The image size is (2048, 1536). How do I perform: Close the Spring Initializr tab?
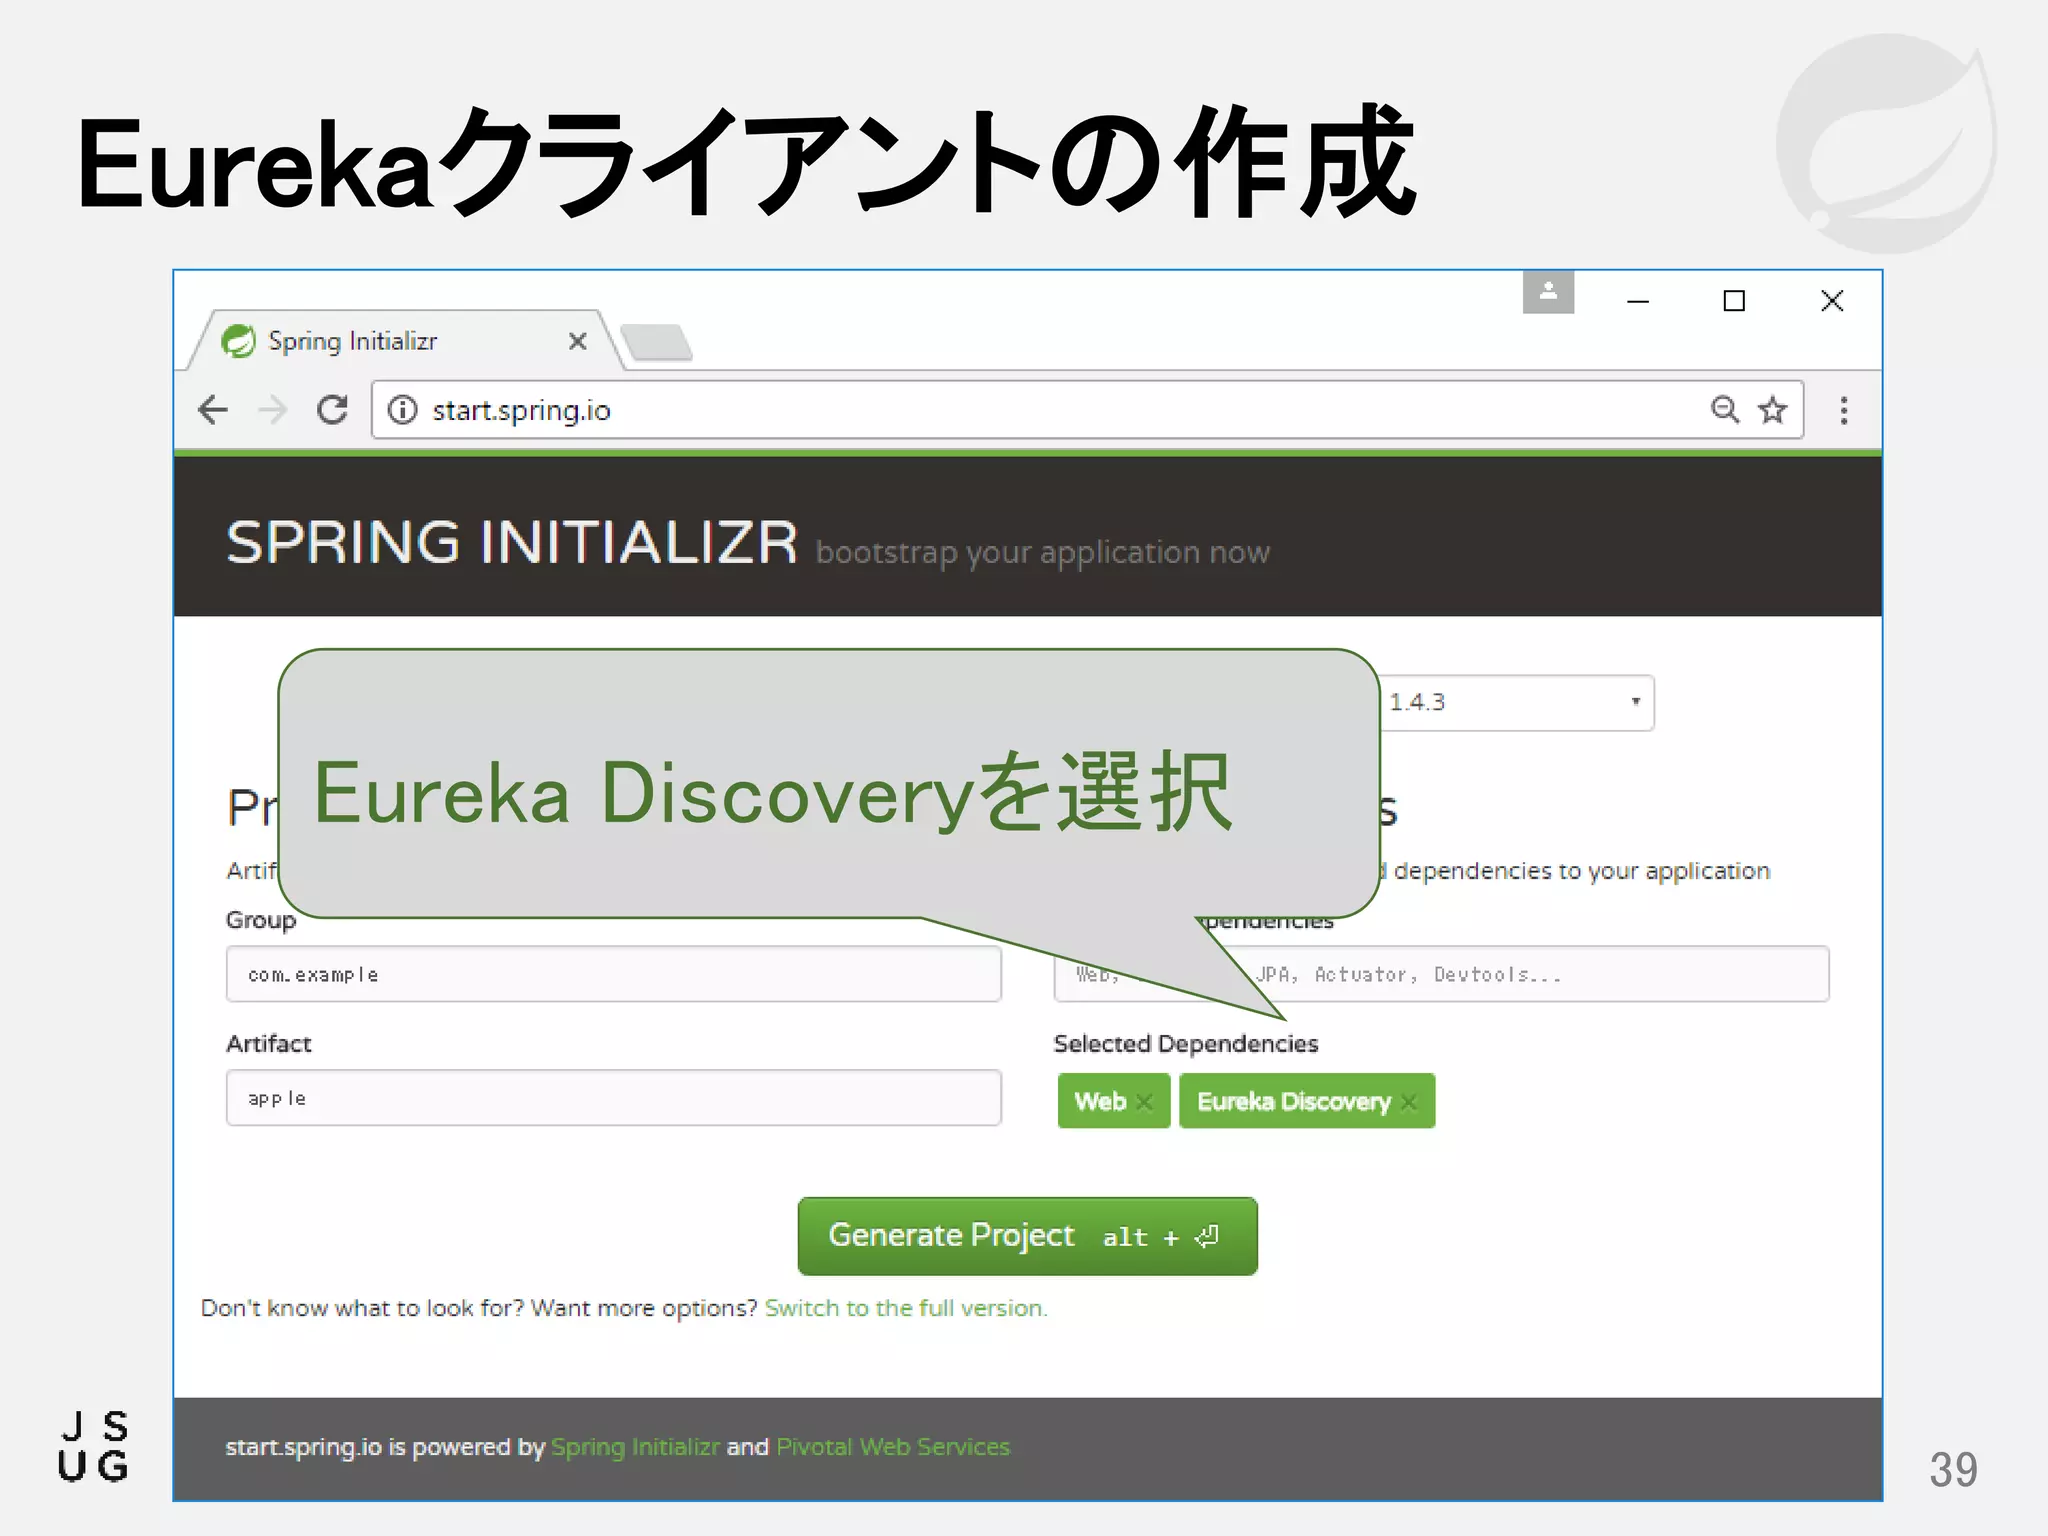click(x=577, y=341)
